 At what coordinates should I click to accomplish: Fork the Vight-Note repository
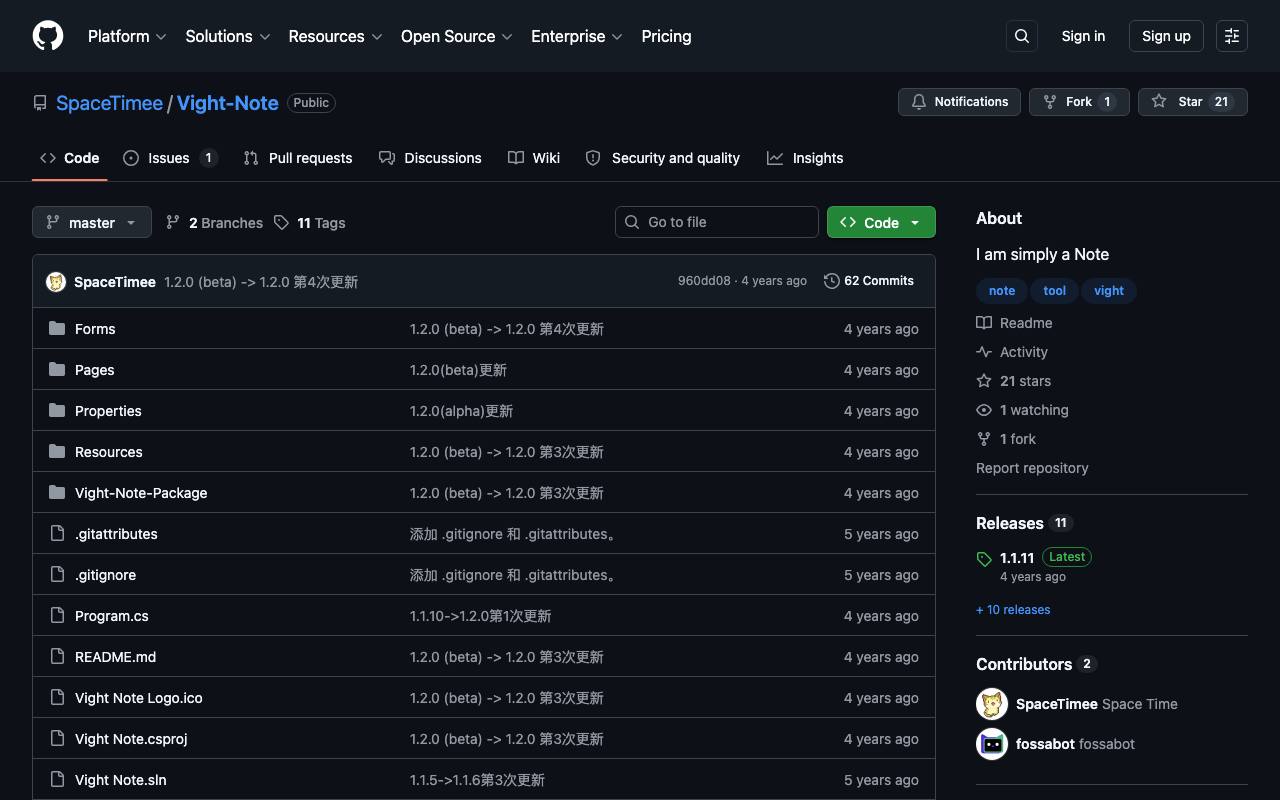pos(1079,102)
